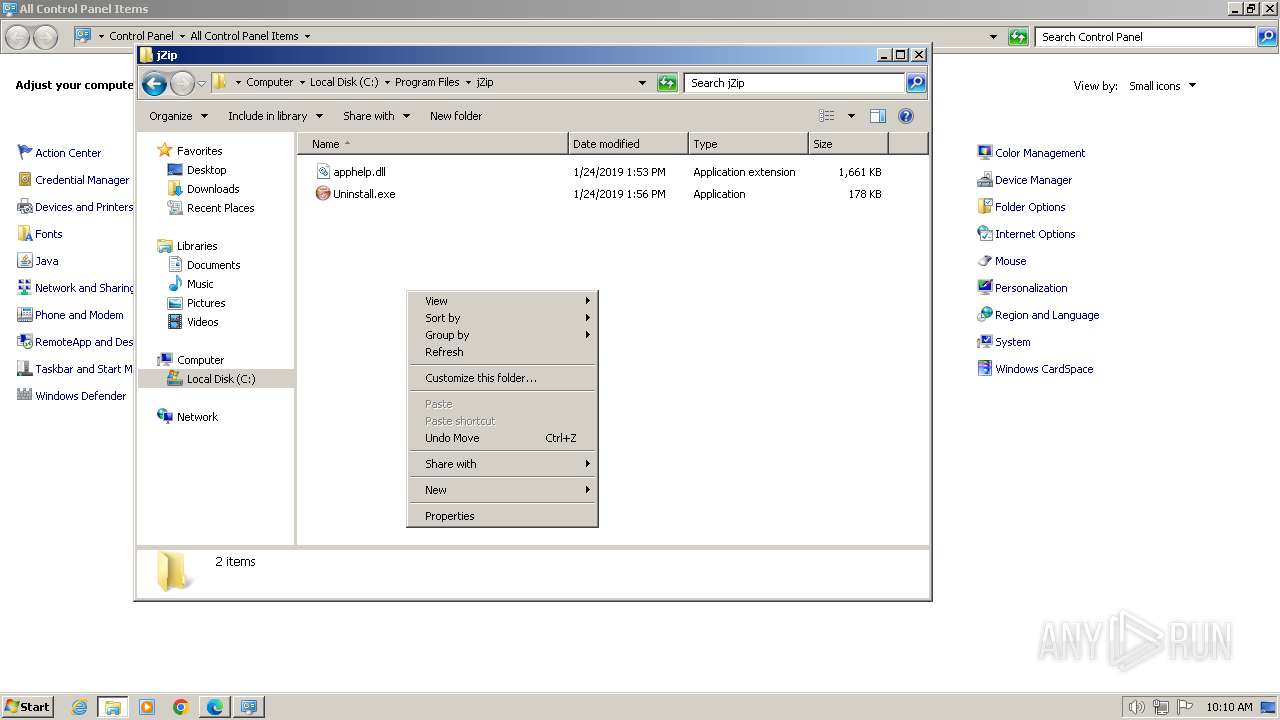Click the Search jZip input field

click(795, 83)
